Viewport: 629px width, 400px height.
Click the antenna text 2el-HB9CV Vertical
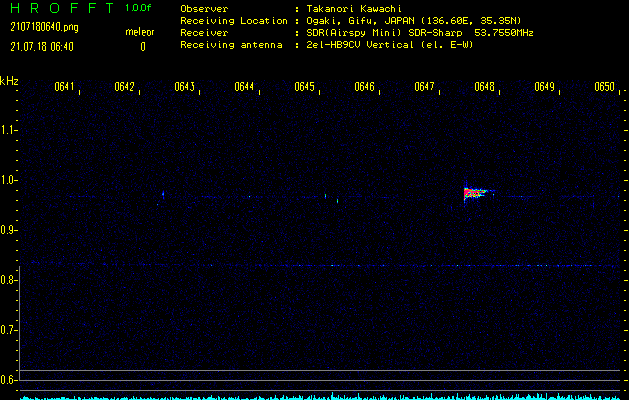click(x=359, y=45)
